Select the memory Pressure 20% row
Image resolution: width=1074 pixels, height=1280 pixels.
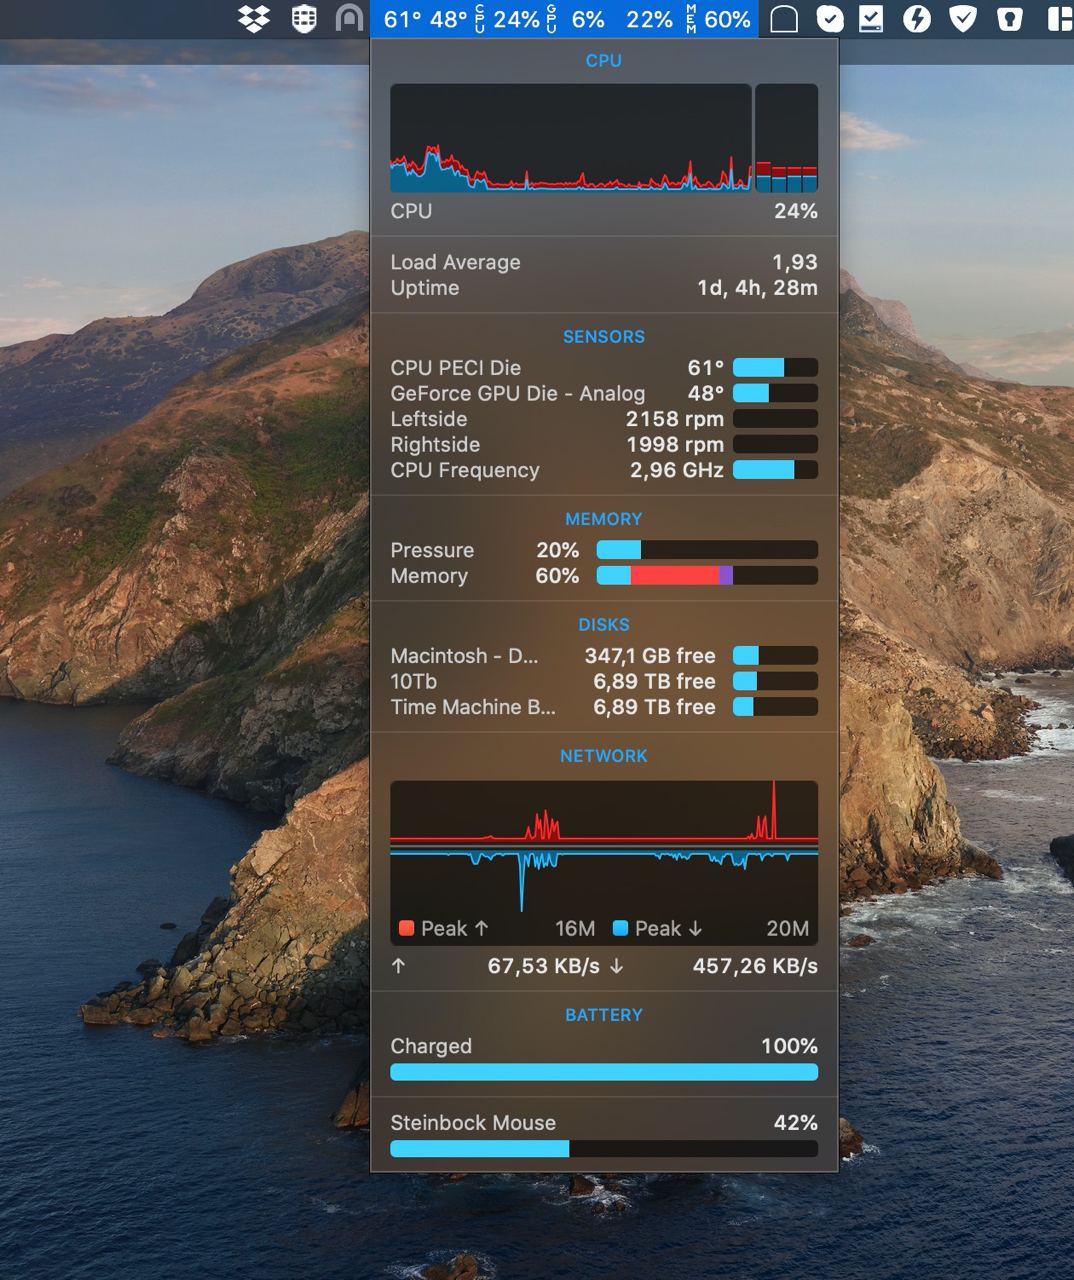[604, 550]
